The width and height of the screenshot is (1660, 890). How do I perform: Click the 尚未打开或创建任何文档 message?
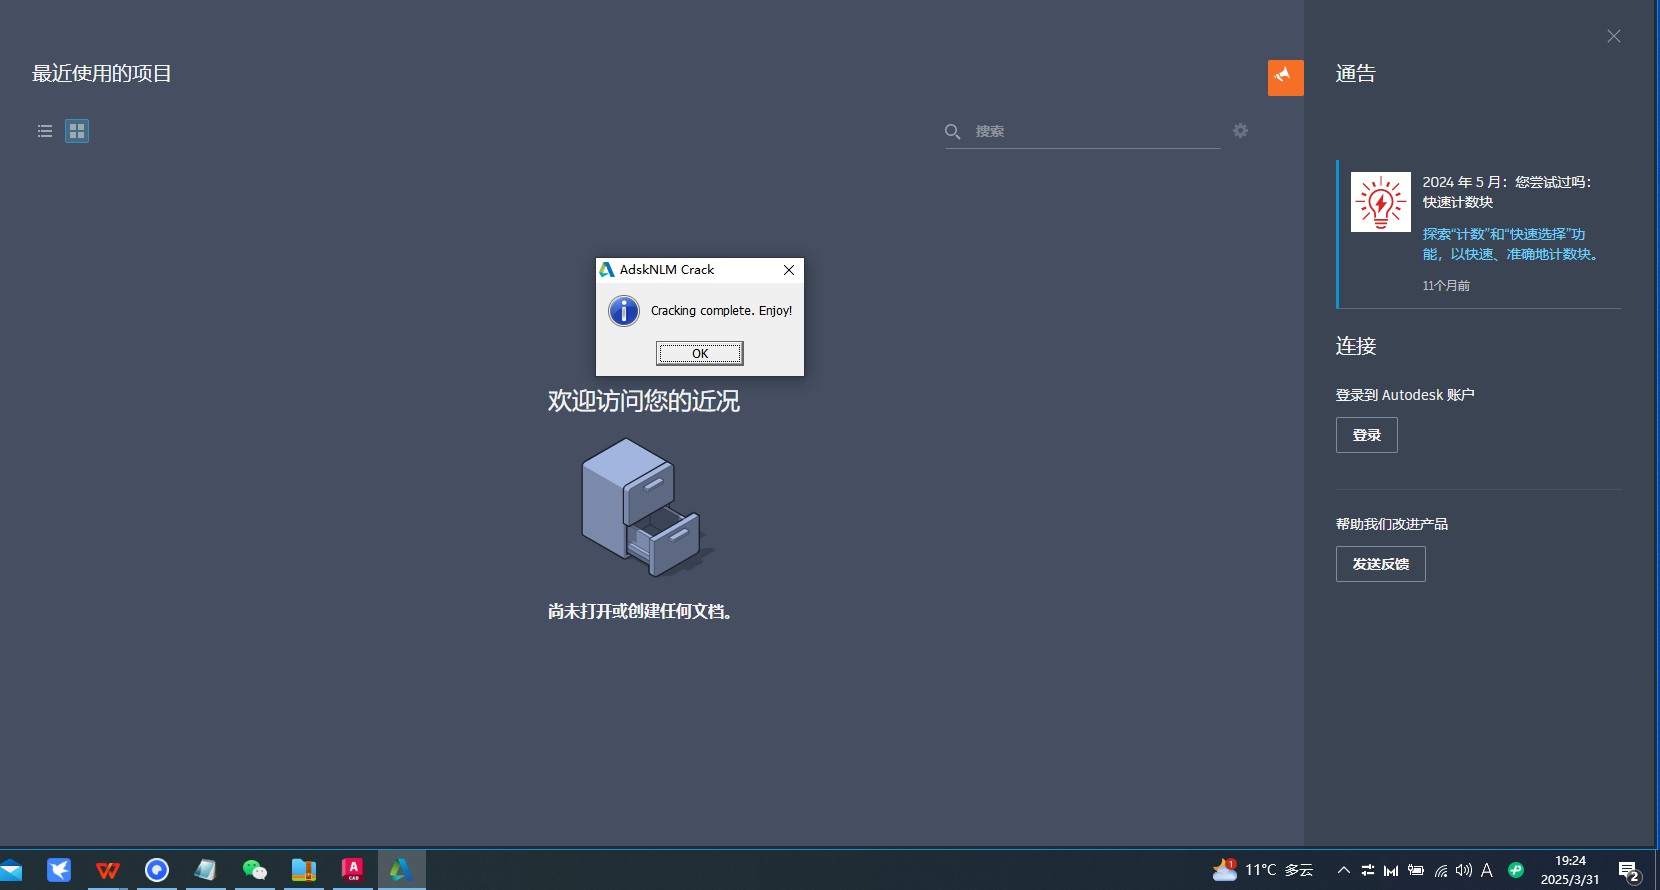coord(640,611)
